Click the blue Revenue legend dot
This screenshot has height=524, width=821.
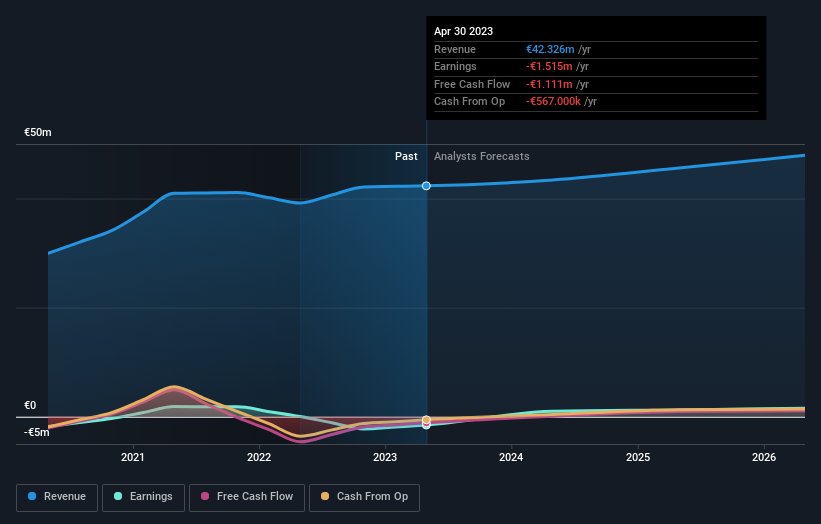tap(32, 496)
